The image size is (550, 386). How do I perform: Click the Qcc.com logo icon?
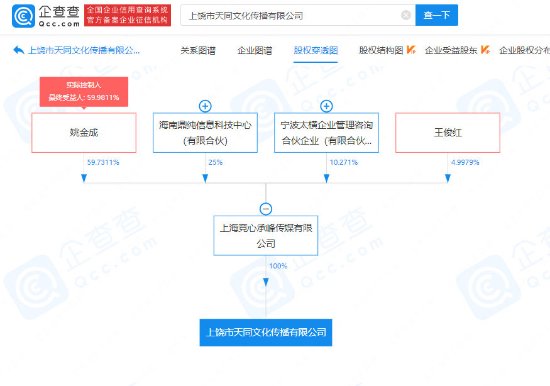point(23,16)
